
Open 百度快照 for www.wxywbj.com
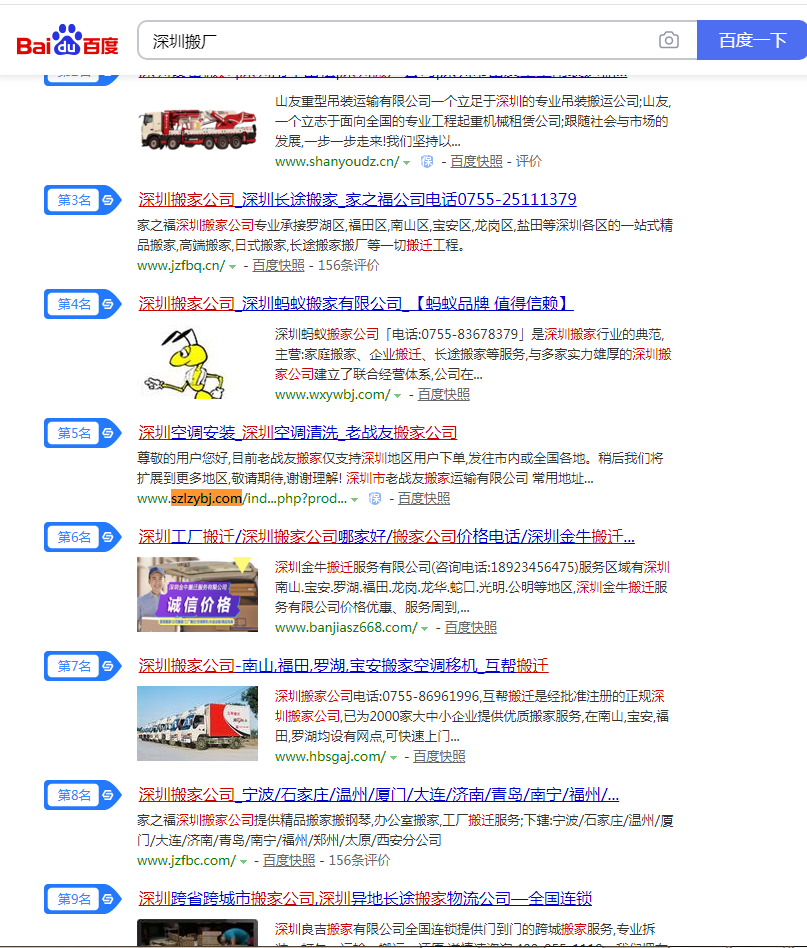[x=444, y=394]
